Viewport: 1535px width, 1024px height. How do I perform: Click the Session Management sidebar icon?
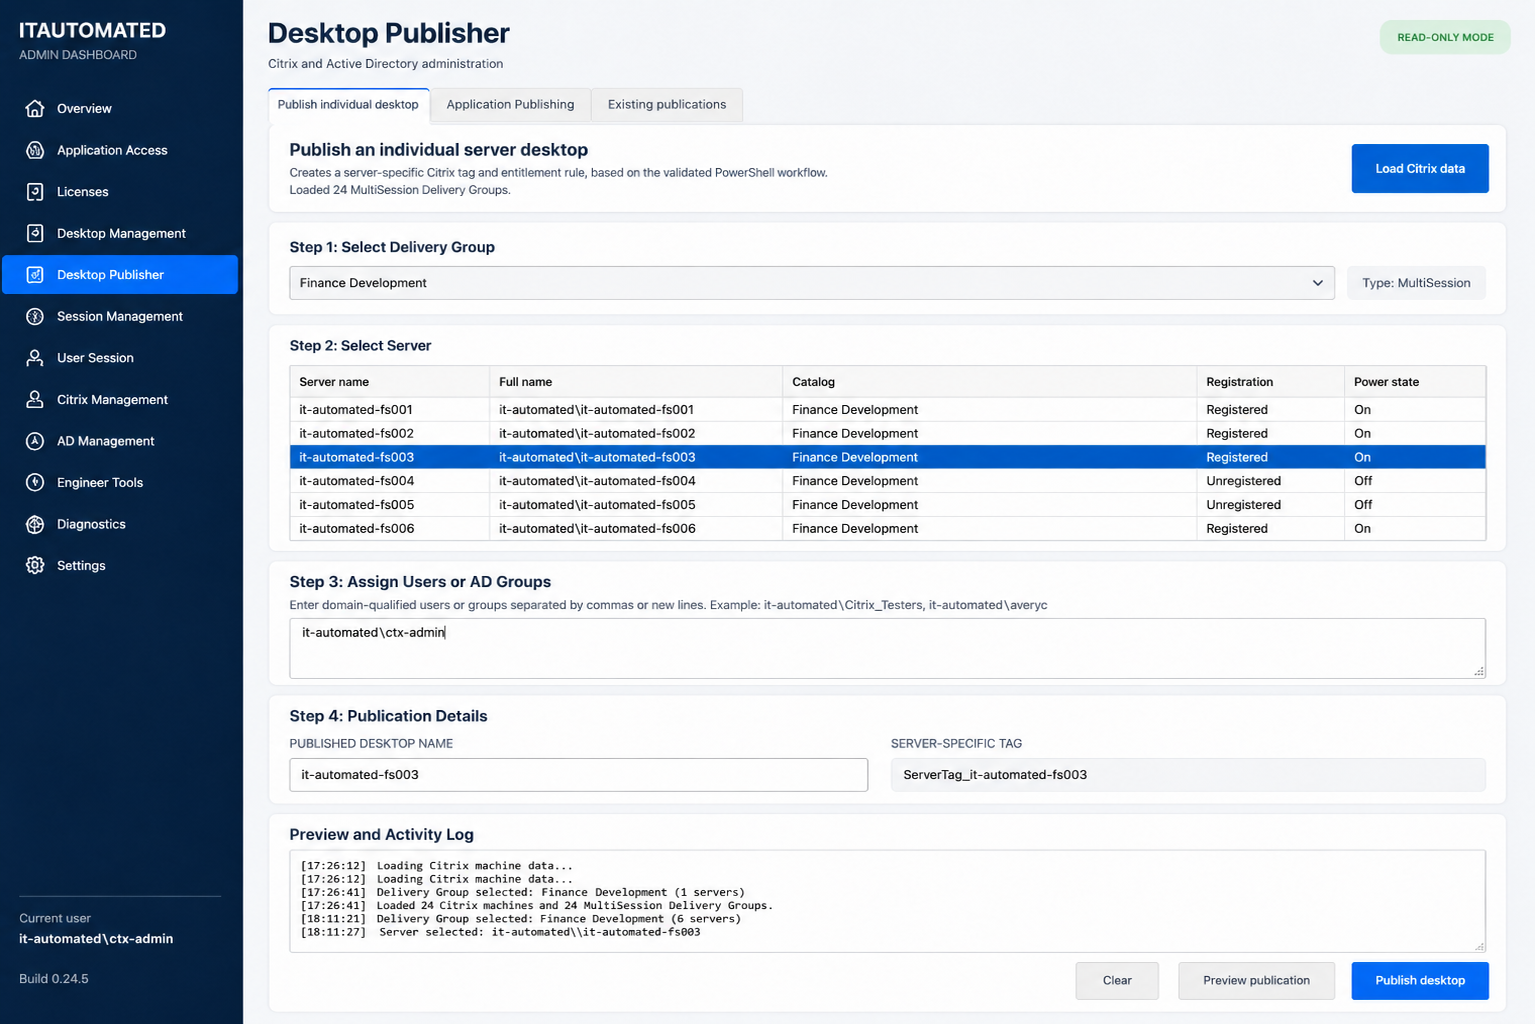pyautogui.click(x=35, y=316)
